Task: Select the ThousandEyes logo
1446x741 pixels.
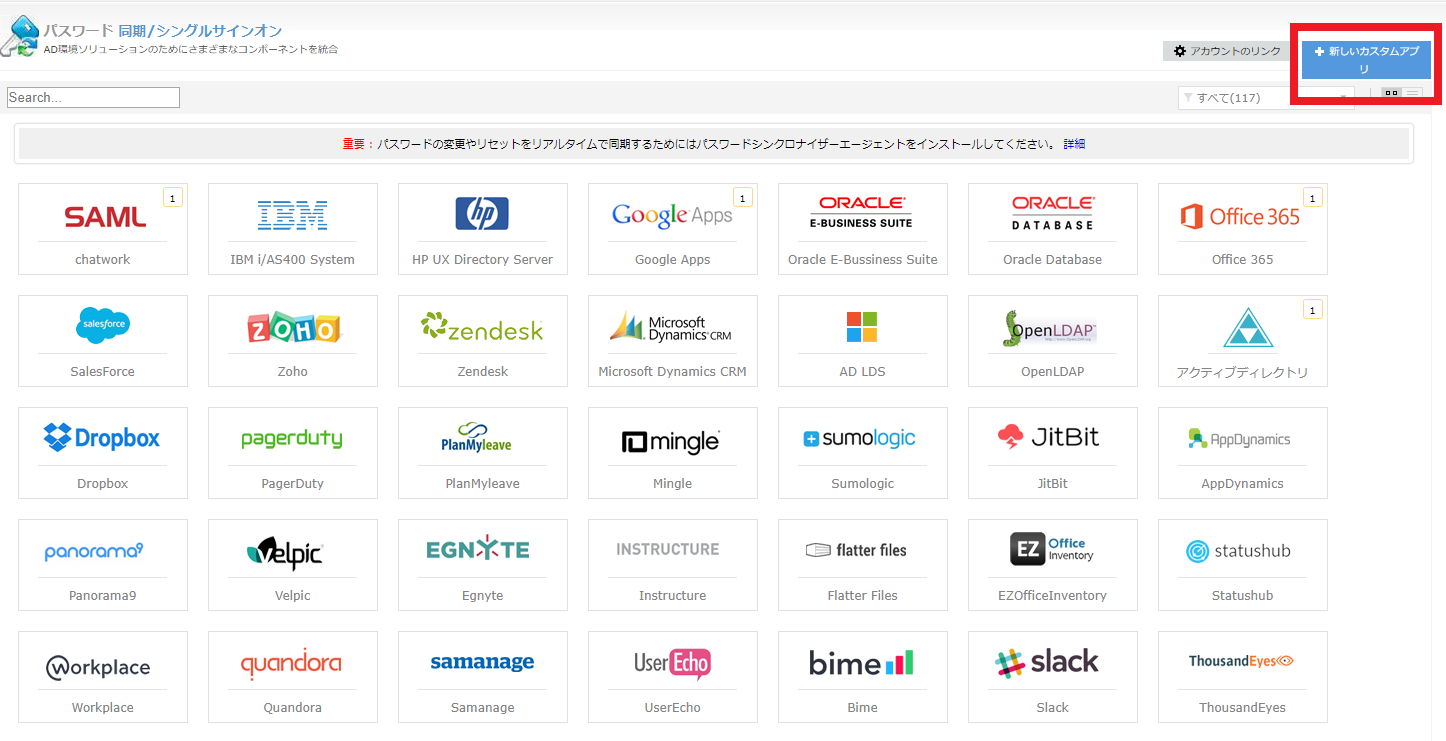Action: 1242,661
